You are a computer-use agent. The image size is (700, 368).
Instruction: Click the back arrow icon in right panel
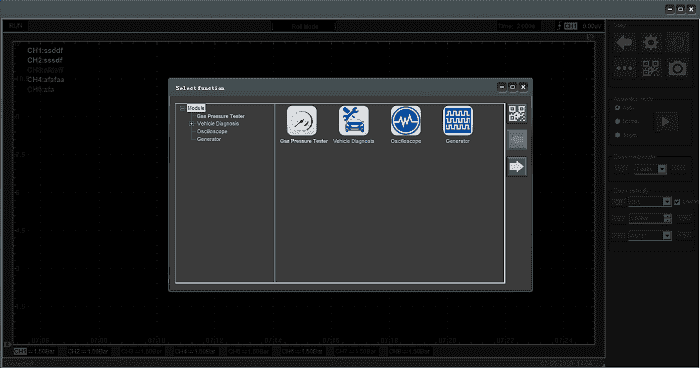pyautogui.click(x=624, y=42)
